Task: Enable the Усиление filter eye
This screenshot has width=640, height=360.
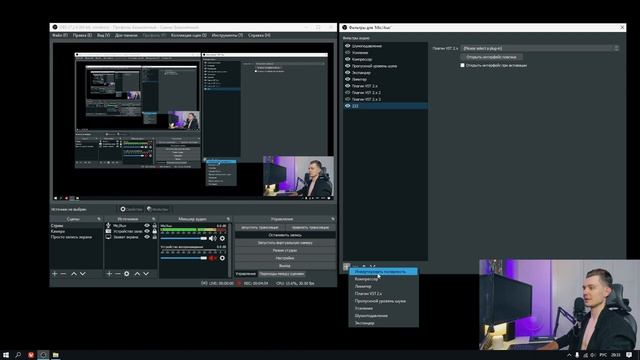Action: [348, 52]
